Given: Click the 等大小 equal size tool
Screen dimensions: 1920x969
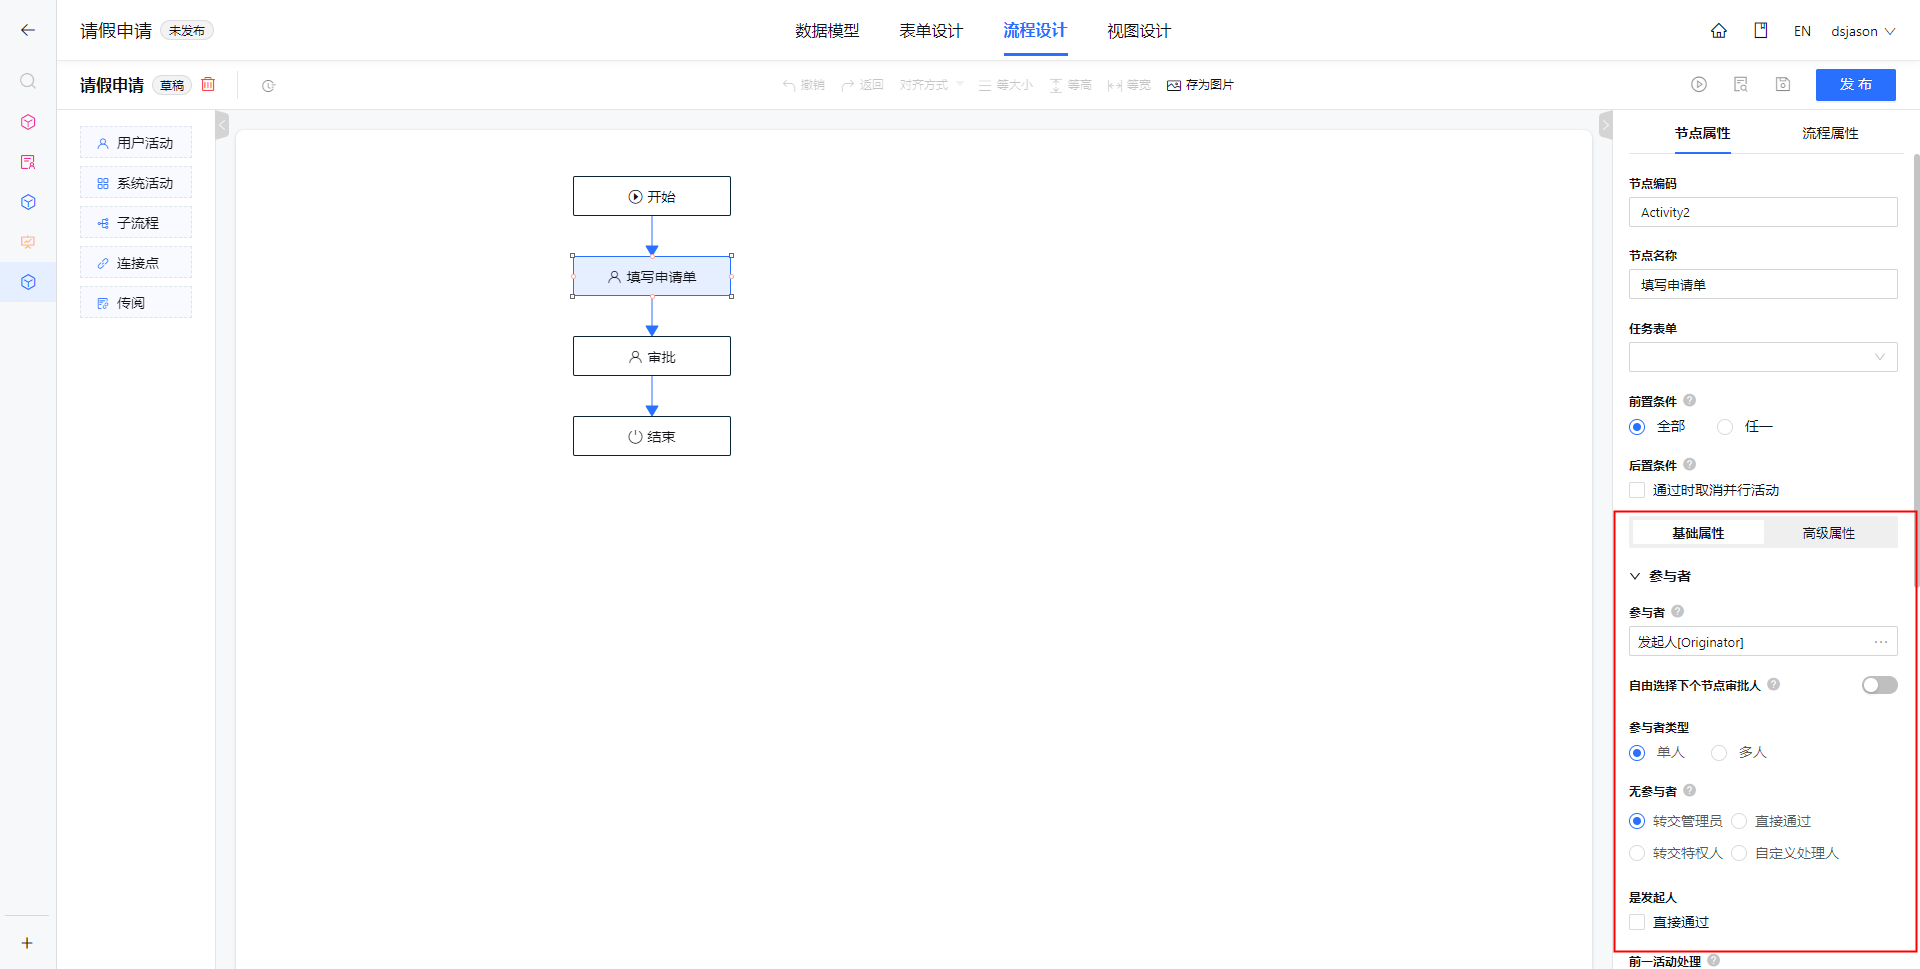Looking at the screenshot, I should (x=1006, y=85).
